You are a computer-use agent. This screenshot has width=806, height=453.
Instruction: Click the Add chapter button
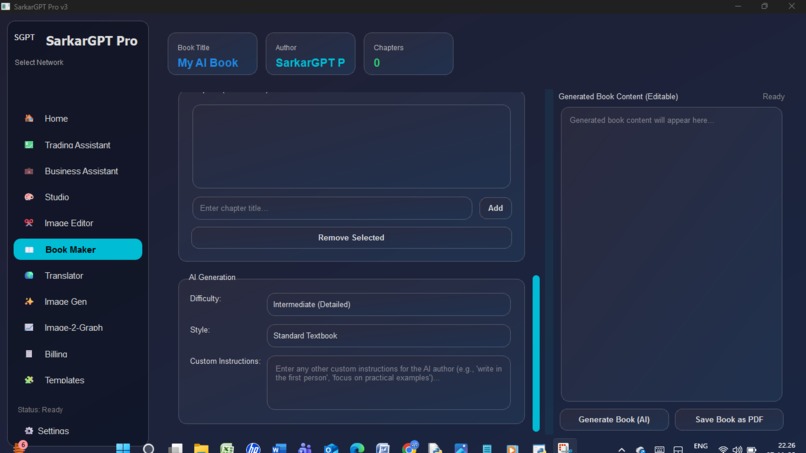[496, 208]
